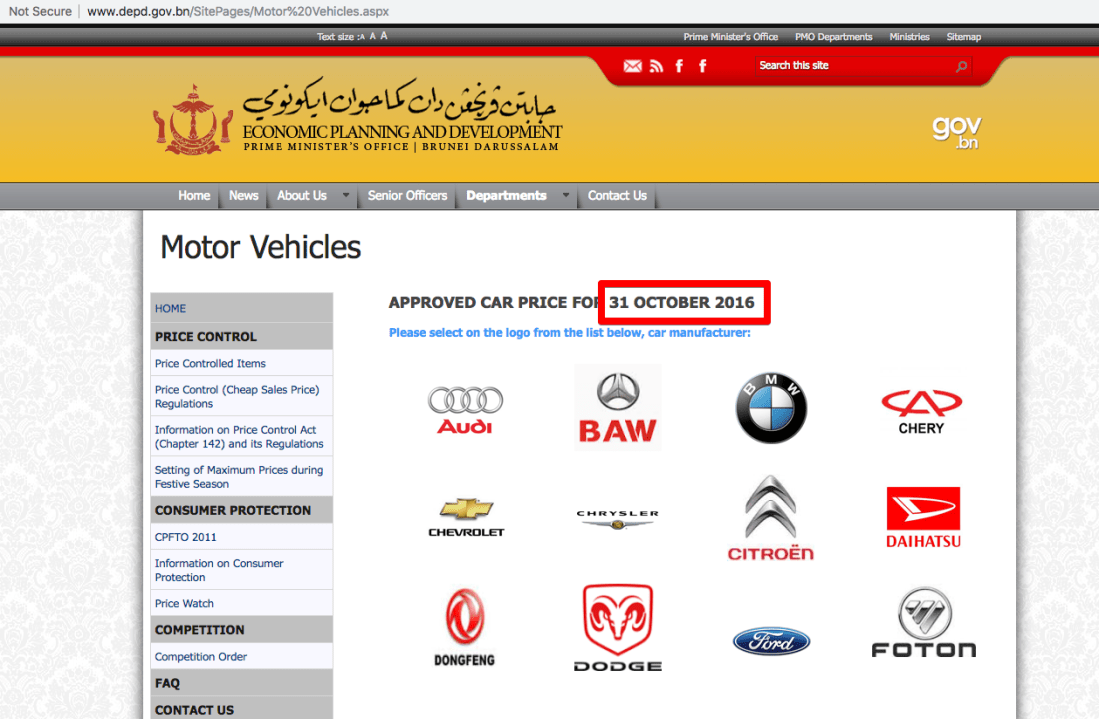Expand the About Us dropdown
The image size is (1099, 719).
click(x=302, y=196)
